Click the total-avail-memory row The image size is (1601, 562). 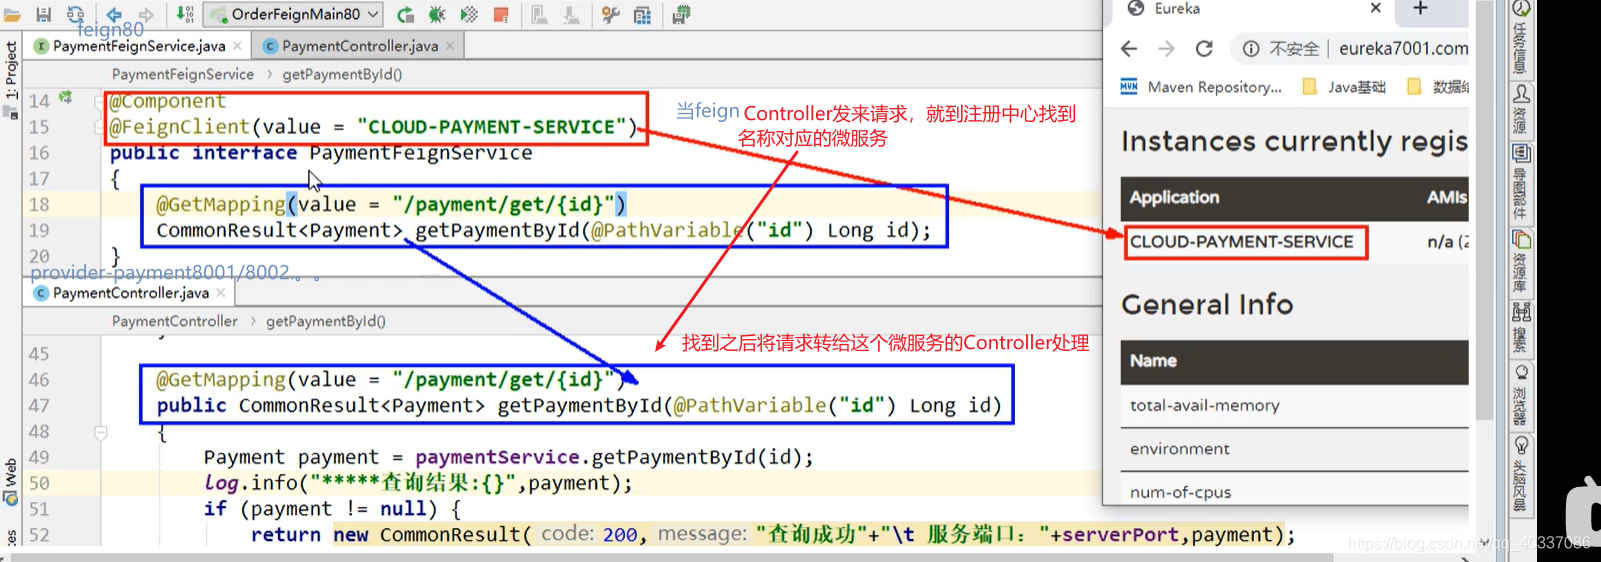coord(1294,406)
